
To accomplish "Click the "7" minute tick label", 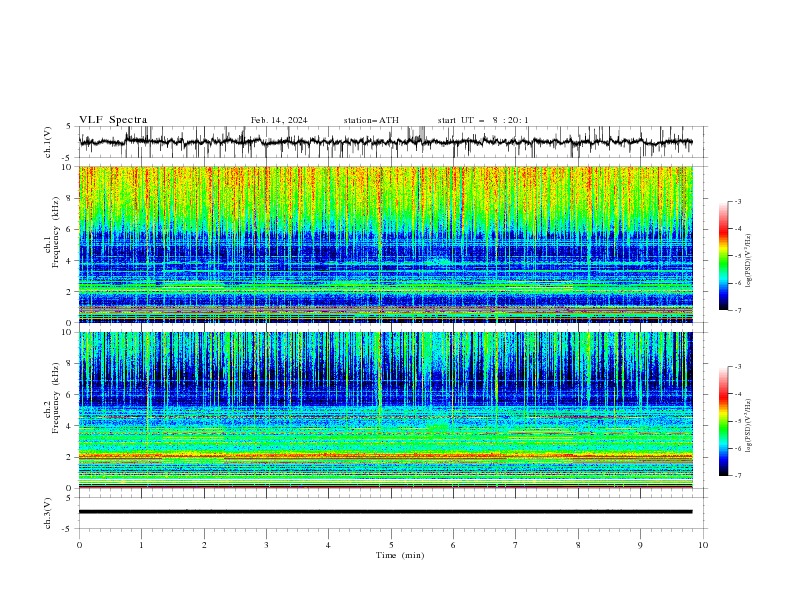I will [x=516, y=545].
